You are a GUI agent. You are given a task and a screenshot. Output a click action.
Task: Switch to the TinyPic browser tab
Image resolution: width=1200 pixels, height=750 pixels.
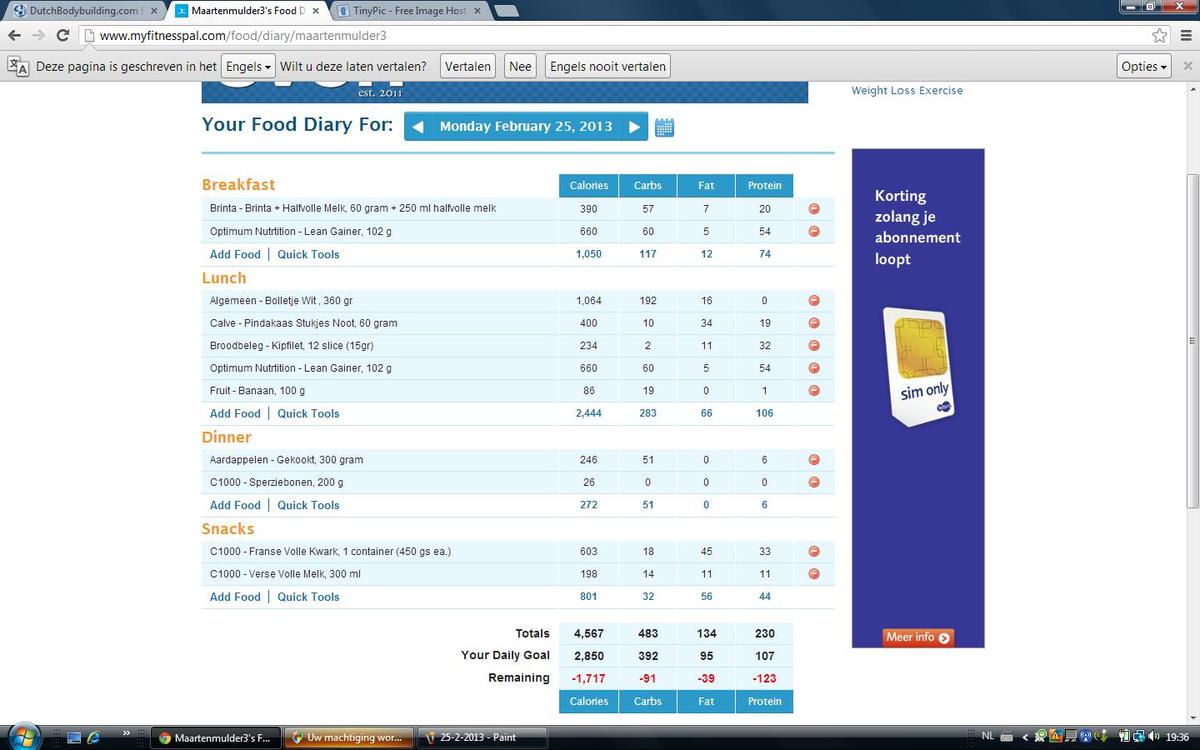tap(408, 10)
